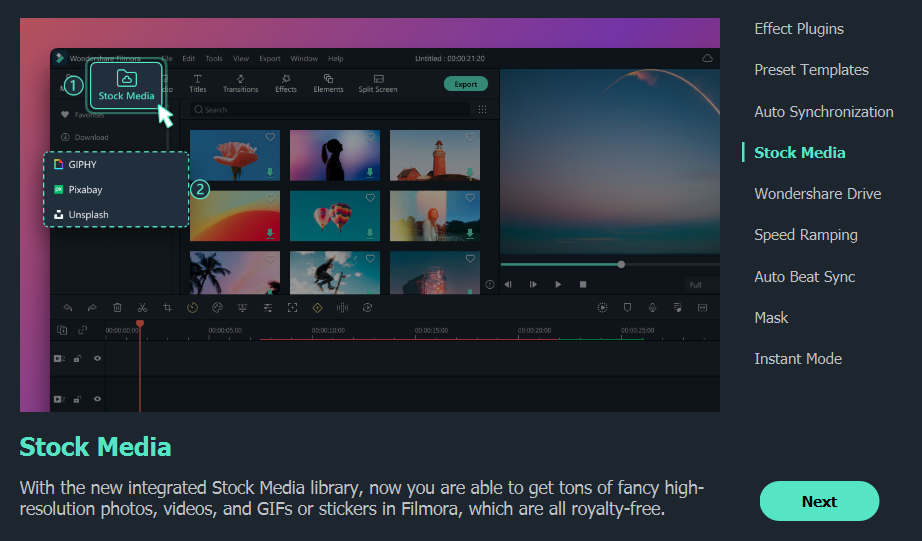Image resolution: width=922 pixels, height=541 pixels.
Task: Switch the media grid view icon
Action: pyautogui.click(x=482, y=109)
